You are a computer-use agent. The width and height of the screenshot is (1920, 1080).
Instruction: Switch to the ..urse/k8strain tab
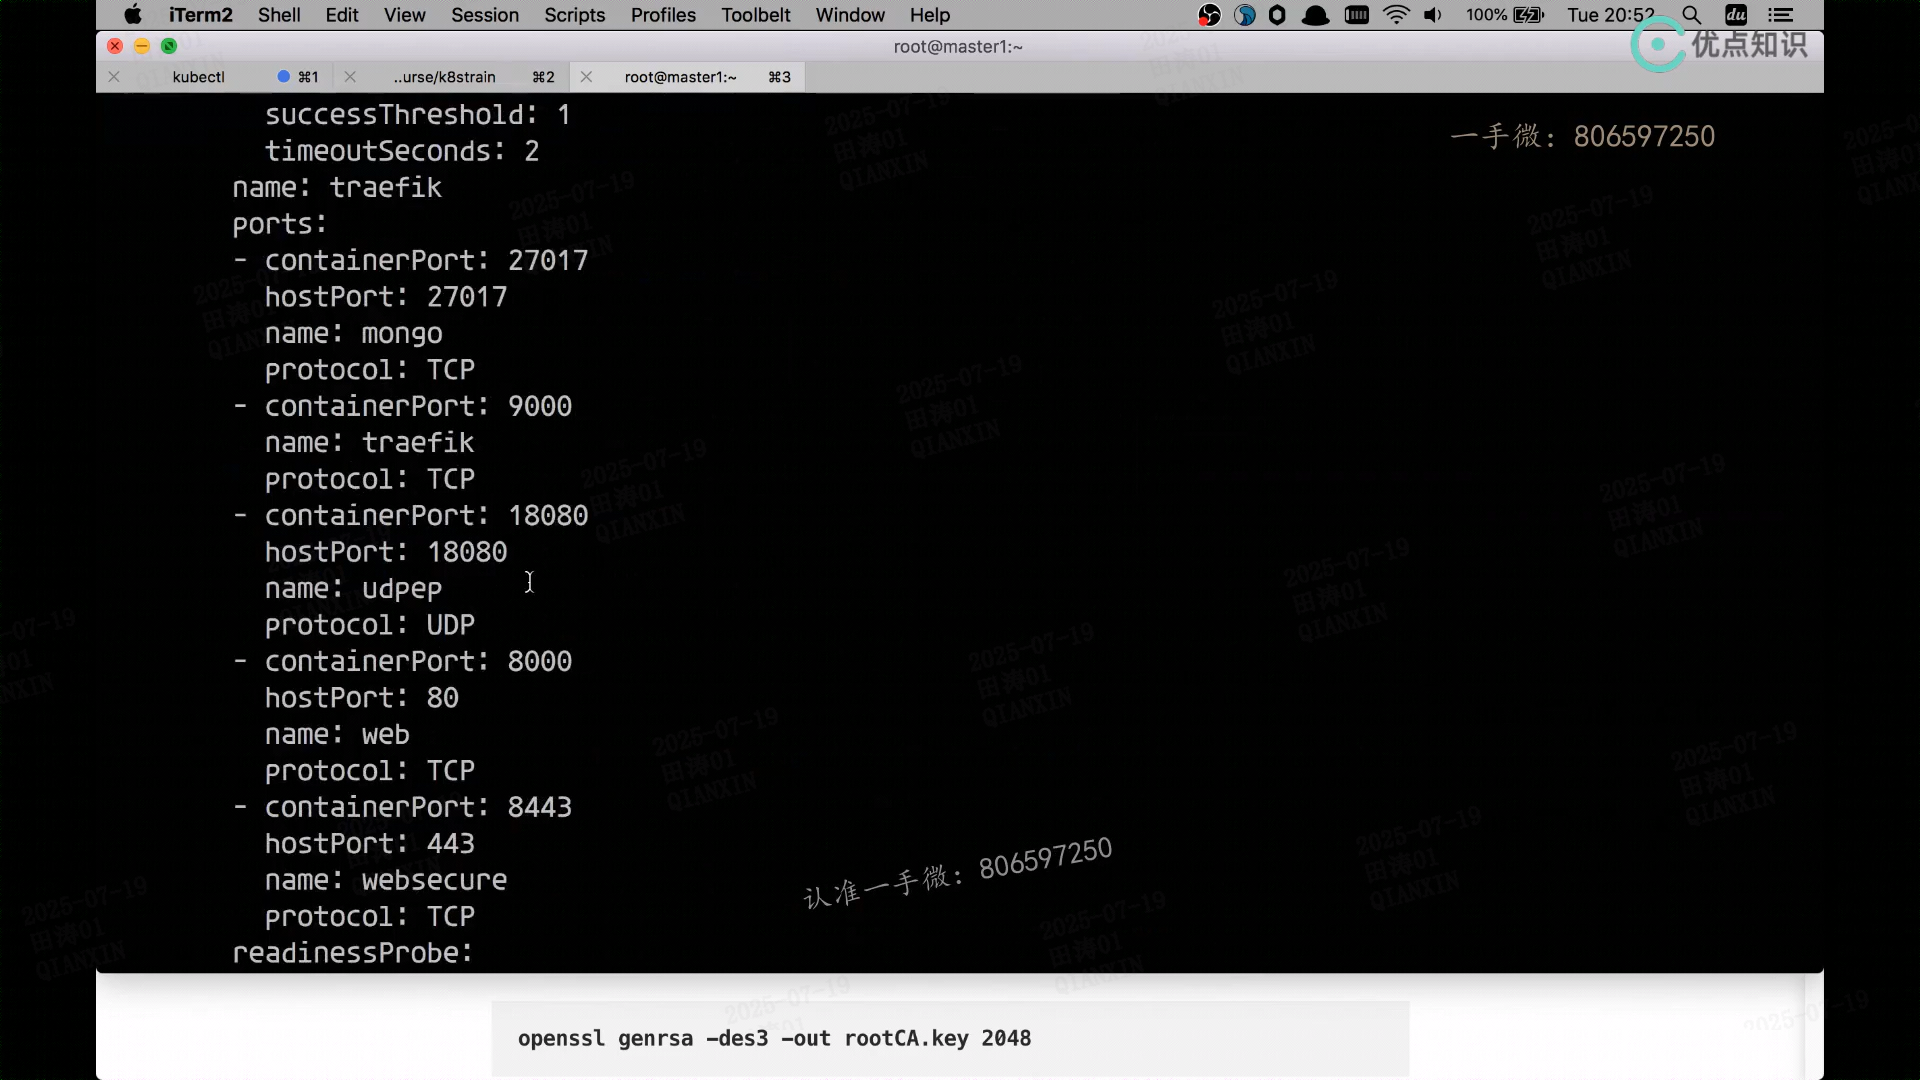pos(445,77)
